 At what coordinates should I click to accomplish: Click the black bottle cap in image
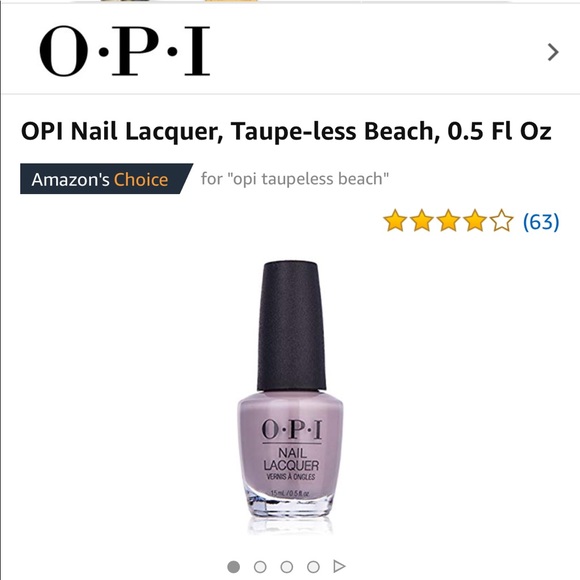[291, 326]
